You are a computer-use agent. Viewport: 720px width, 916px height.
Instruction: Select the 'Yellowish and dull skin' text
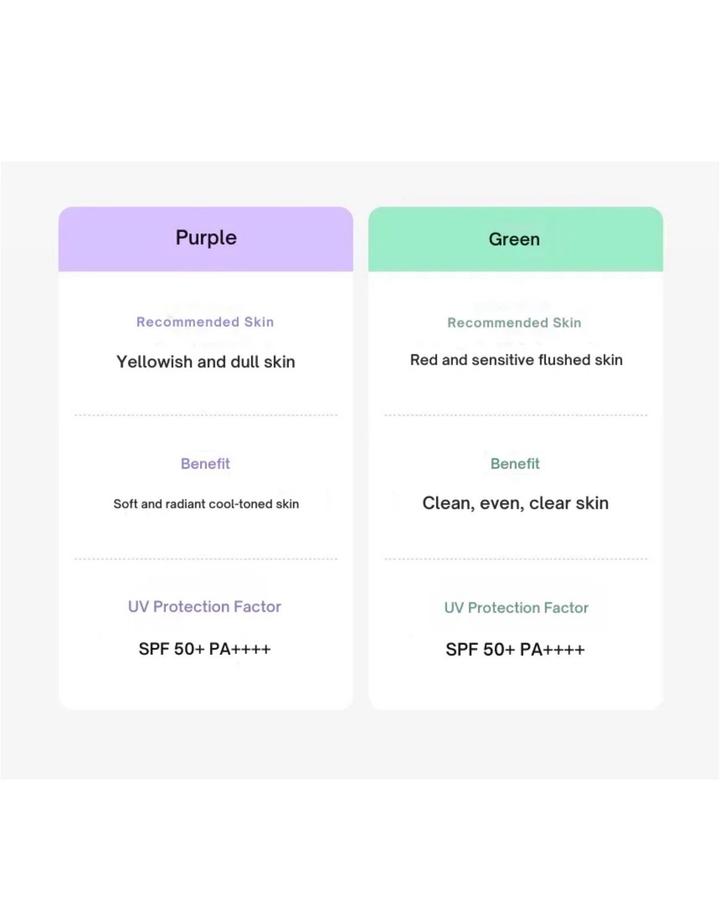pos(206,362)
